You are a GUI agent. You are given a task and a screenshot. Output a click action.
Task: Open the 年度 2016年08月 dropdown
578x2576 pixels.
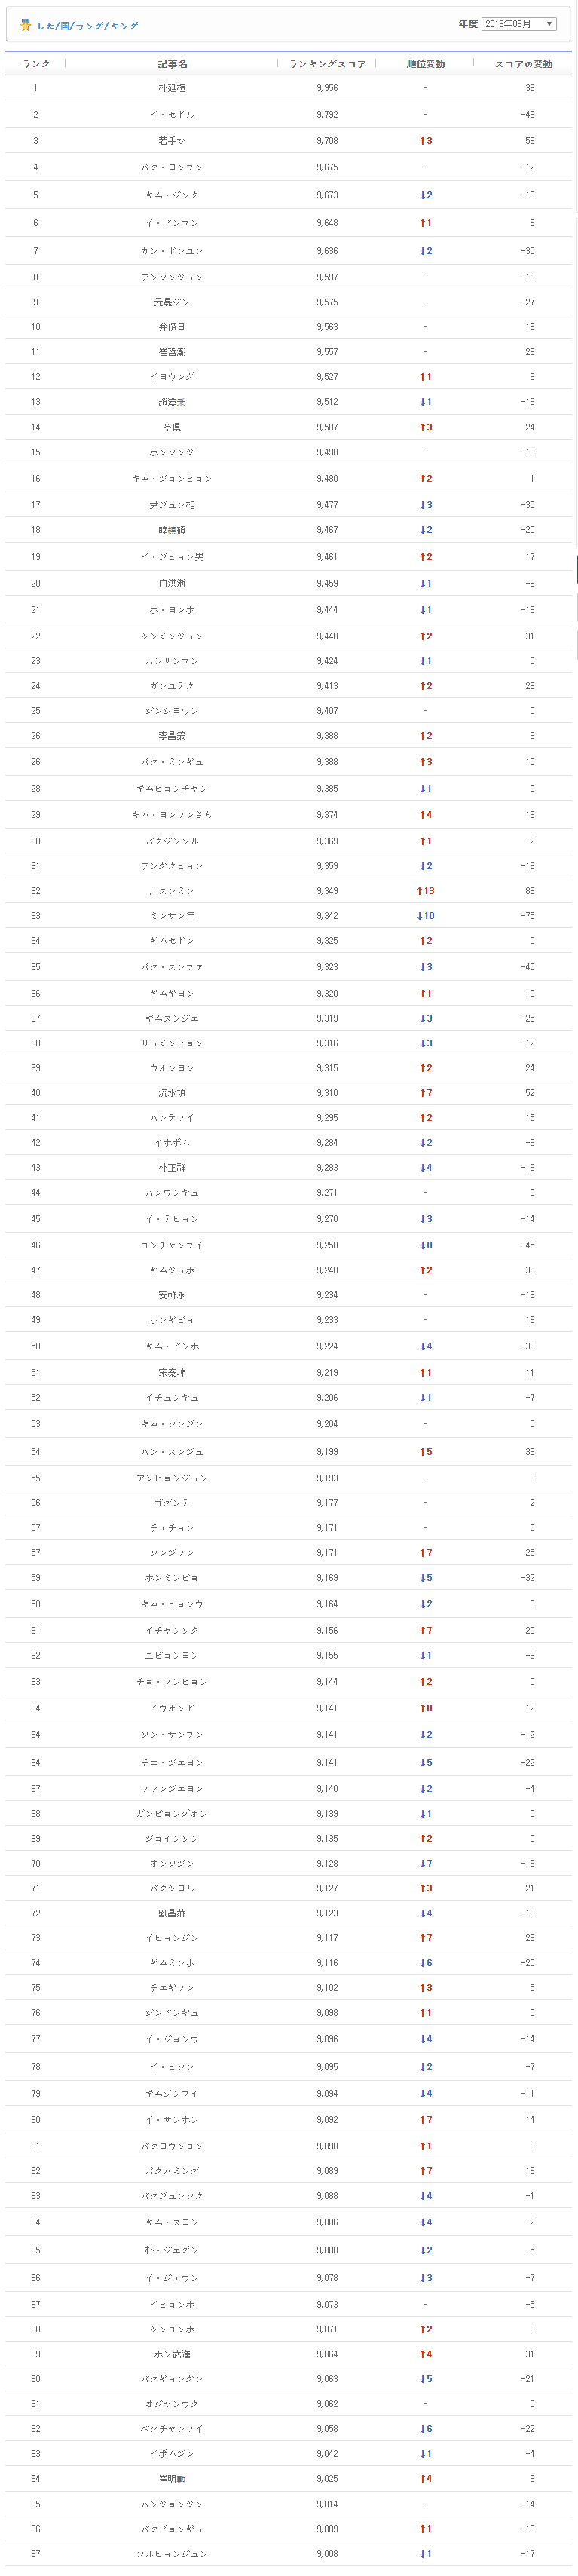click(x=519, y=24)
